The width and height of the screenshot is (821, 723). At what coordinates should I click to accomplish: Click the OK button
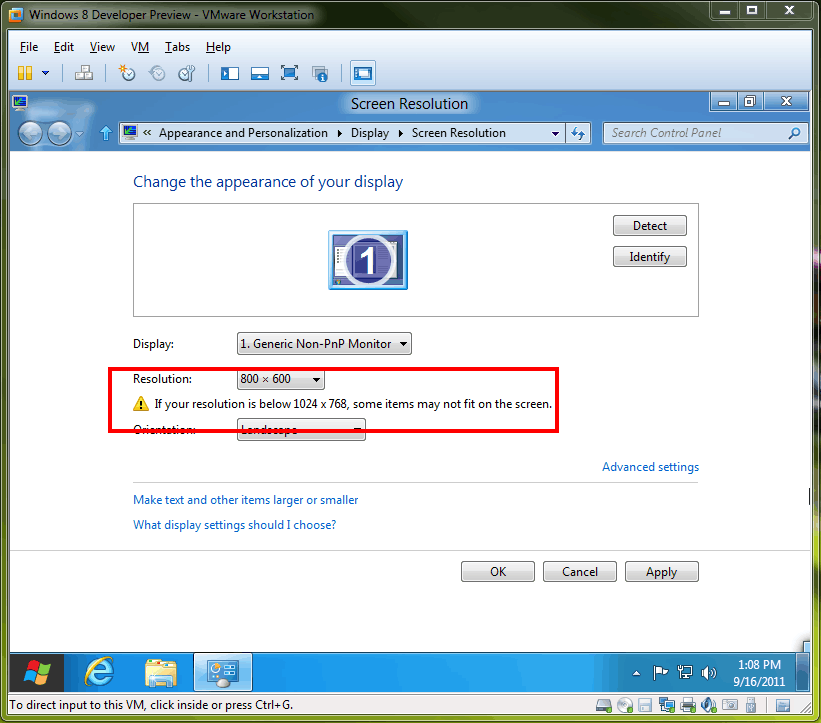pos(498,572)
